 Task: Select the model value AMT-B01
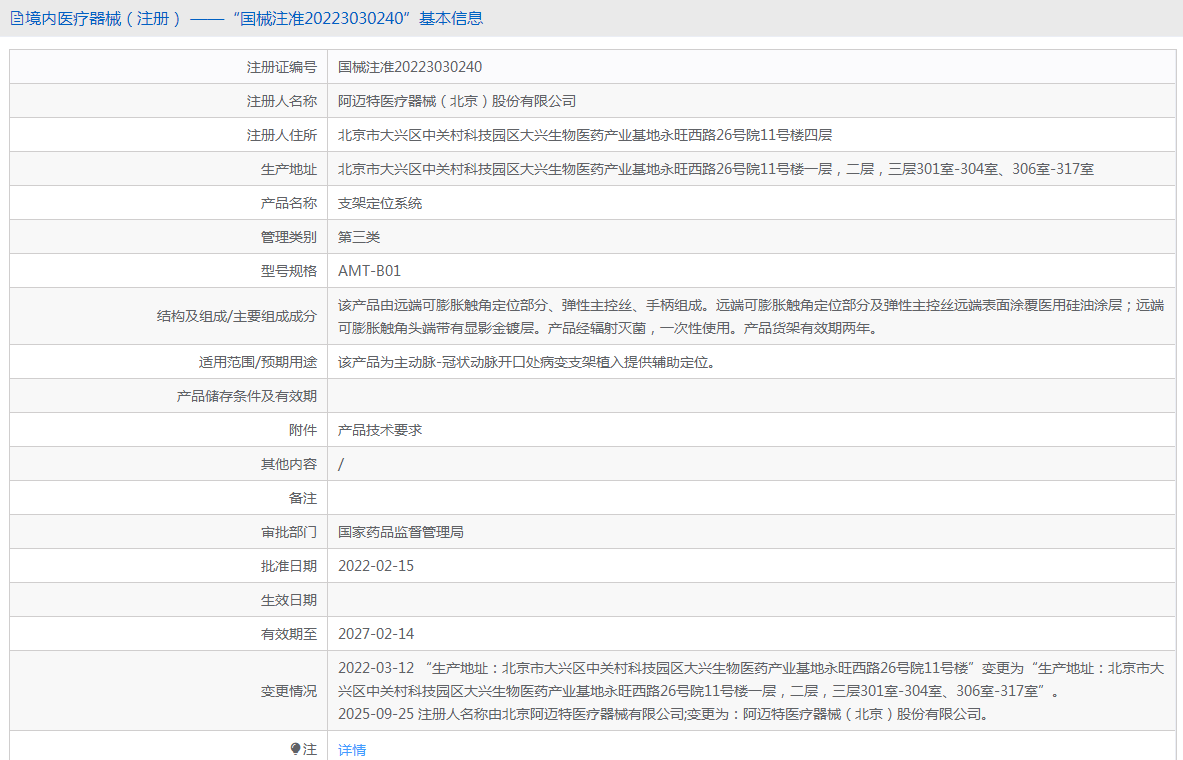(x=369, y=271)
